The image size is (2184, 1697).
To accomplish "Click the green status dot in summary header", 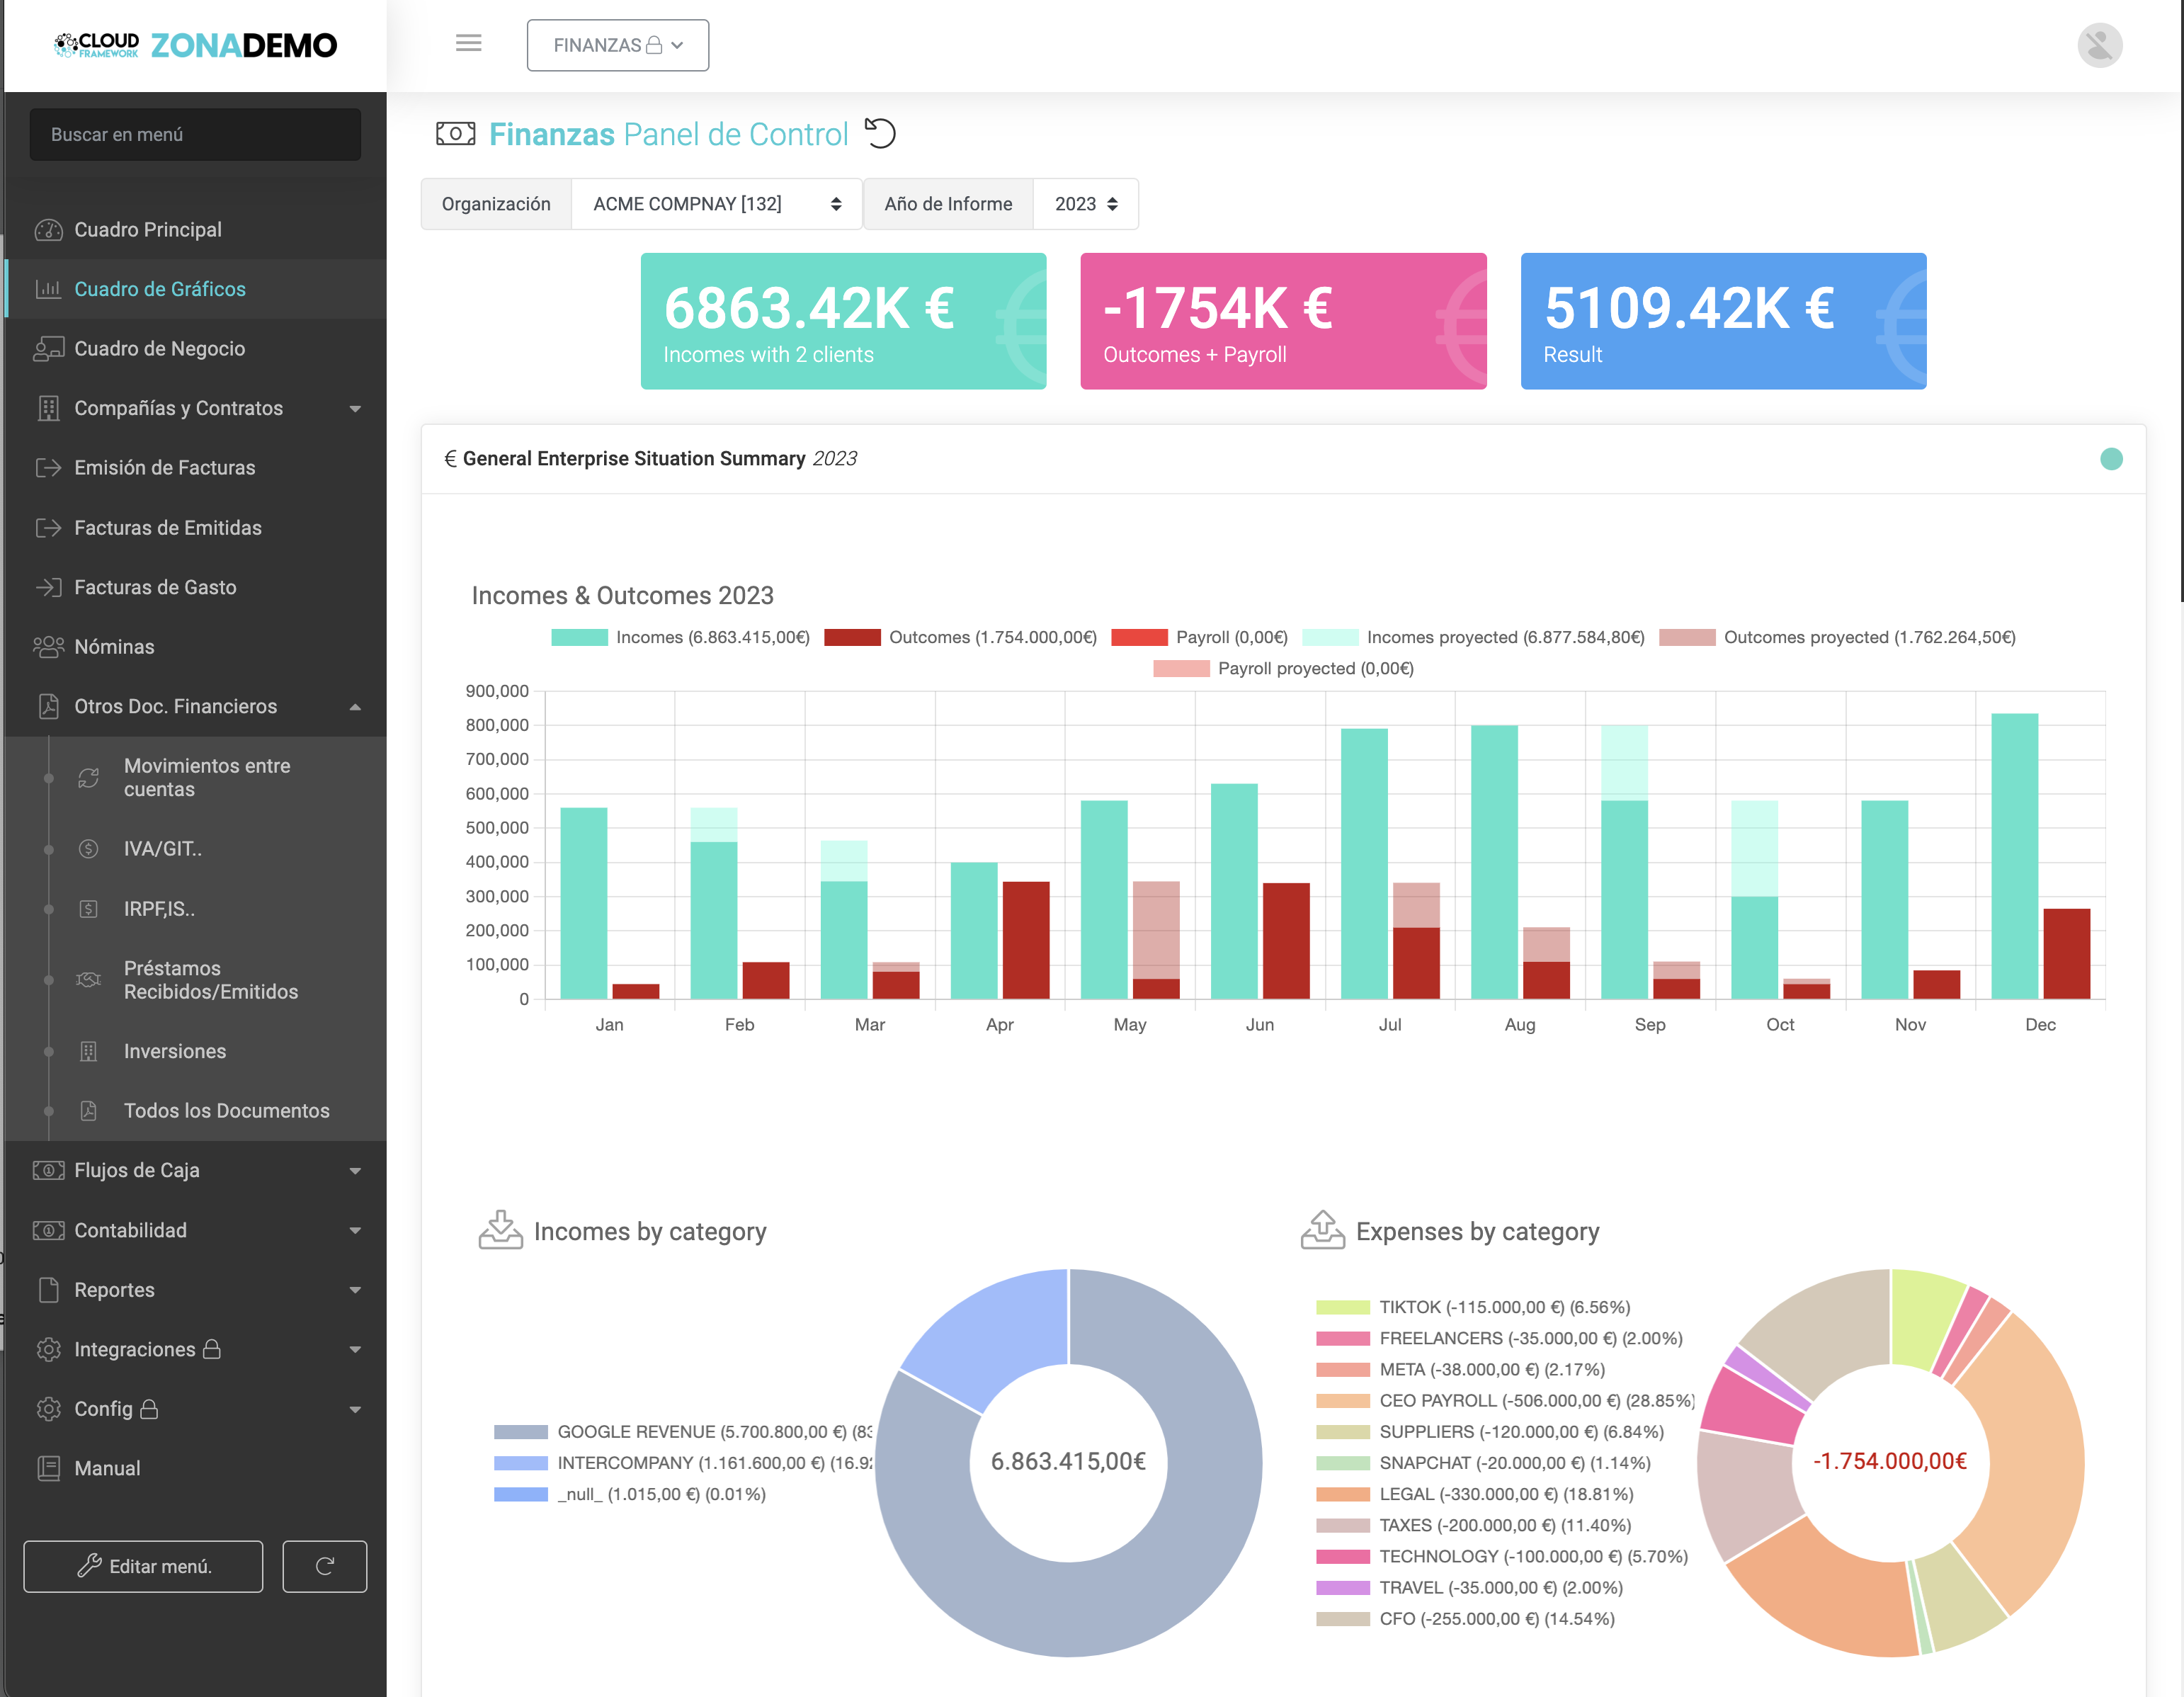I will click(2111, 458).
